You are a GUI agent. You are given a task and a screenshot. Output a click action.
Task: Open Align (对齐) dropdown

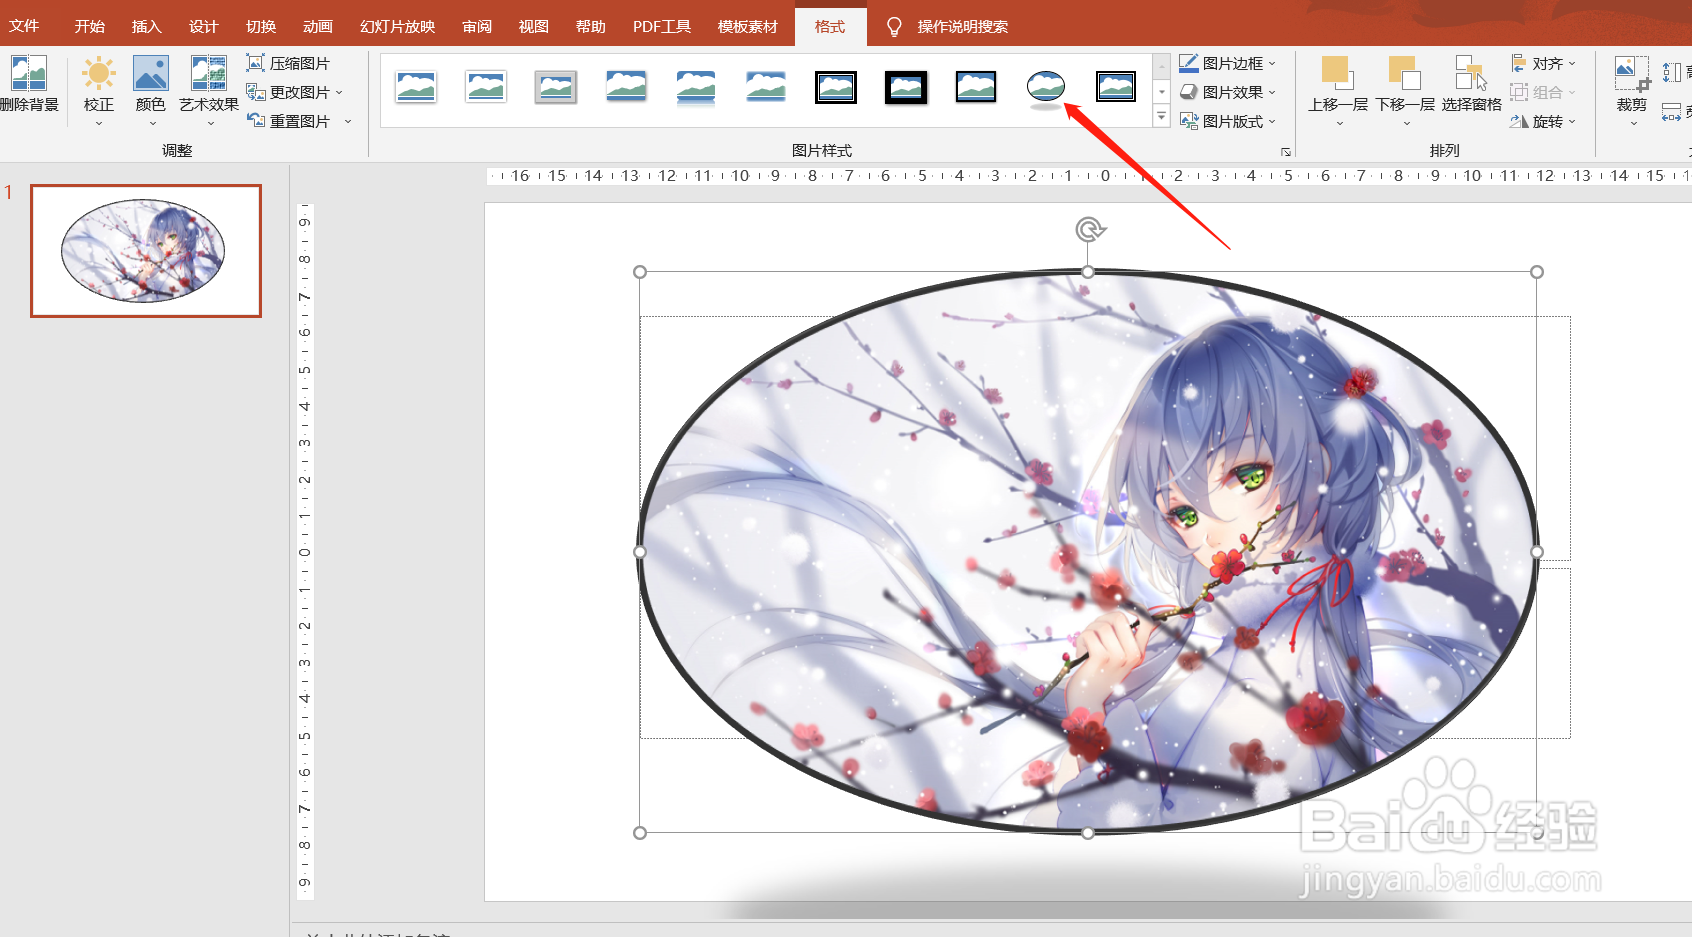click(x=1544, y=63)
